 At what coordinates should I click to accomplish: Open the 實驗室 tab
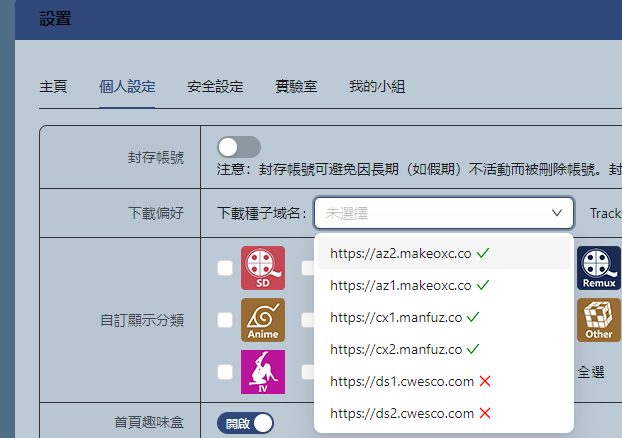point(296,86)
